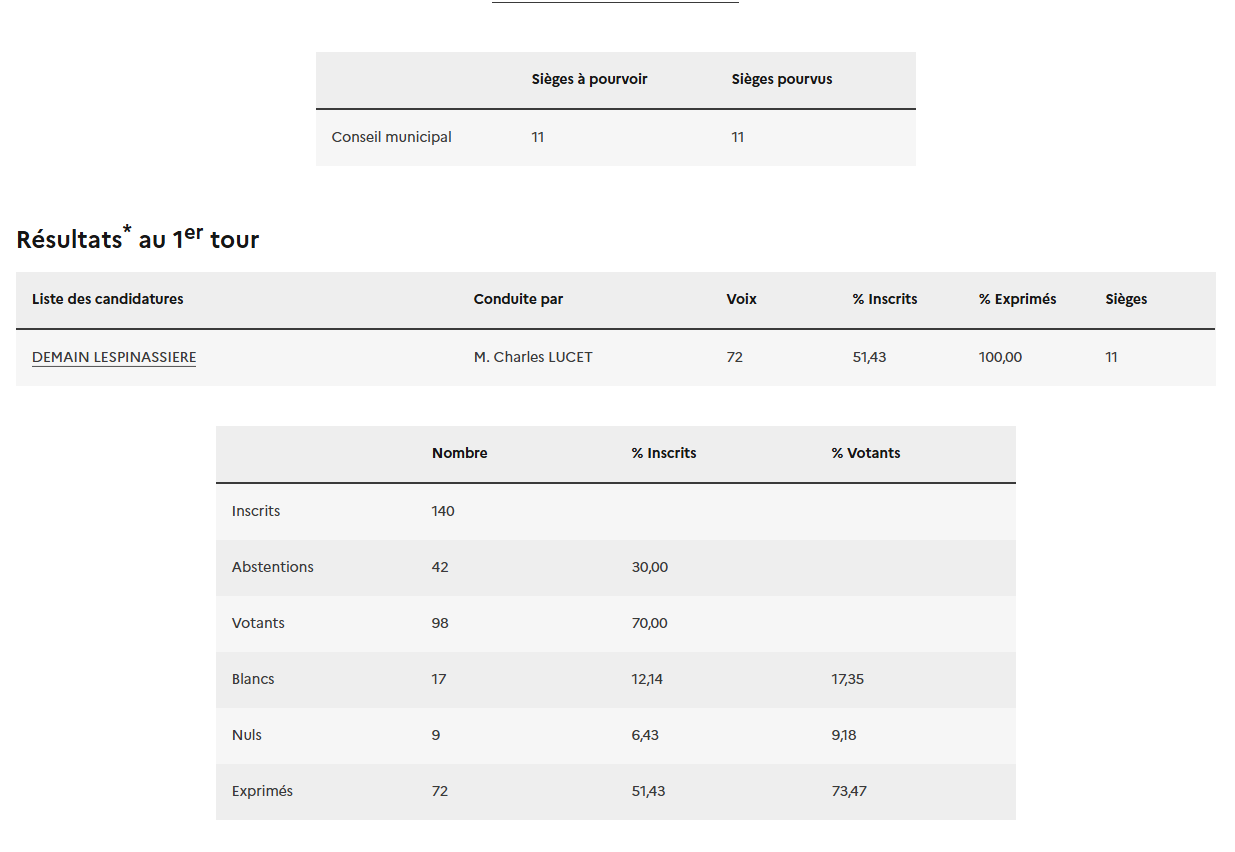1235x852 pixels.
Task: Click the Nuls row label
Action: click(x=247, y=735)
